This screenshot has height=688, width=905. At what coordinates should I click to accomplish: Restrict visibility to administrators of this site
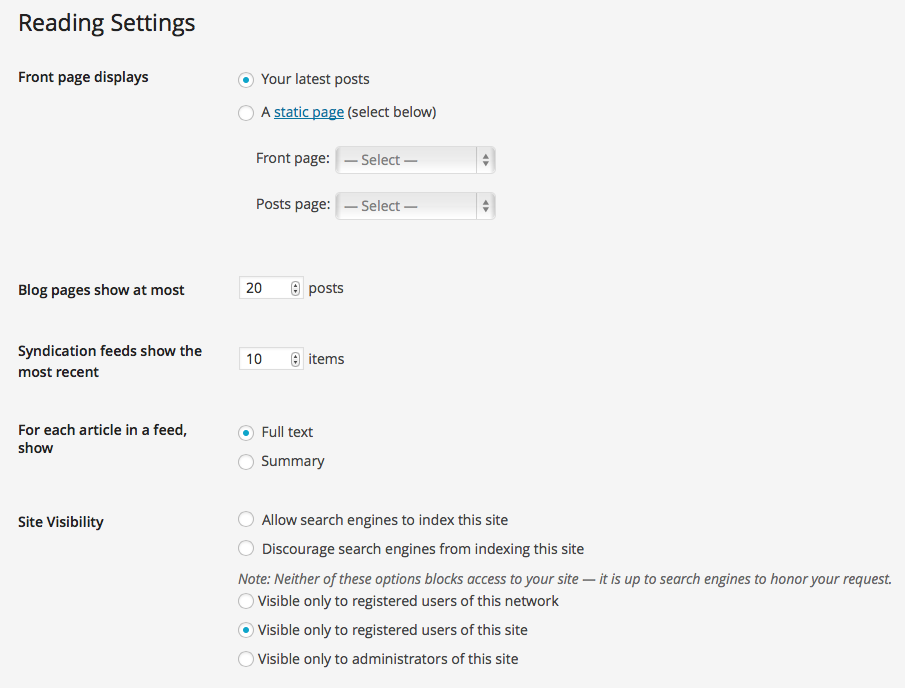(x=246, y=660)
